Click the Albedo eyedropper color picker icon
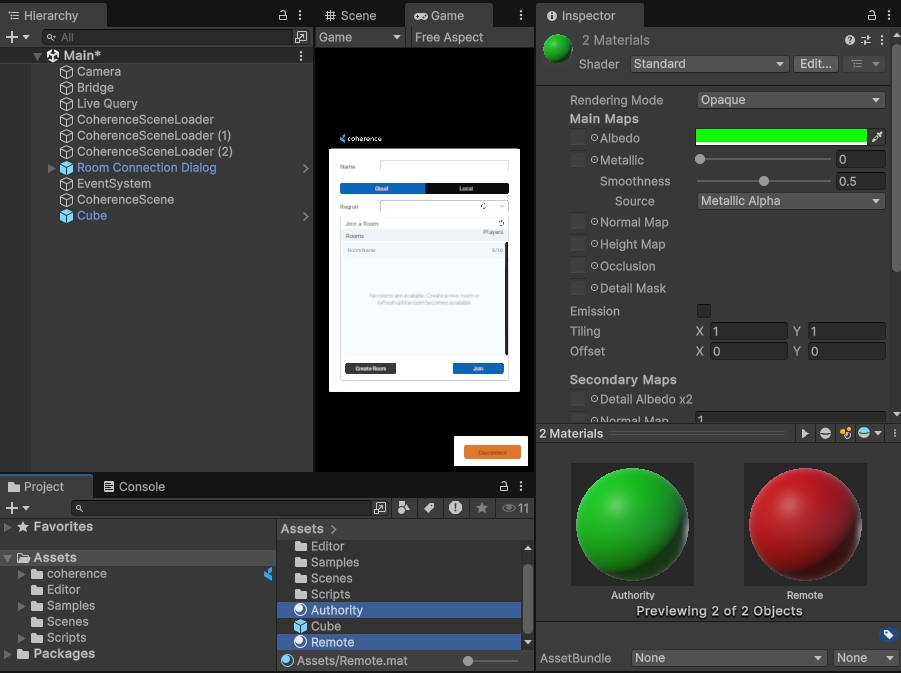Image resolution: width=901 pixels, height=673 pixels. (x=877, y=137)
